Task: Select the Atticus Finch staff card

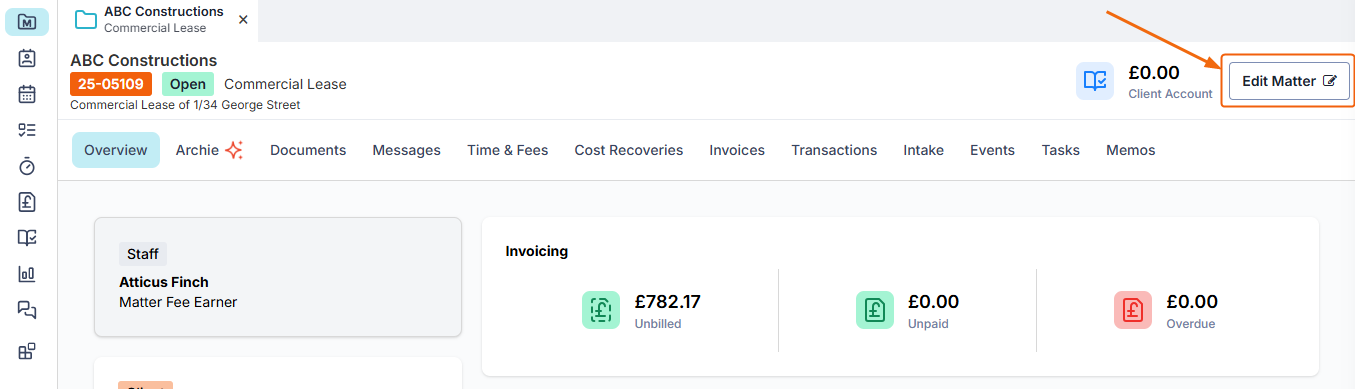Action: click(278, 277)
